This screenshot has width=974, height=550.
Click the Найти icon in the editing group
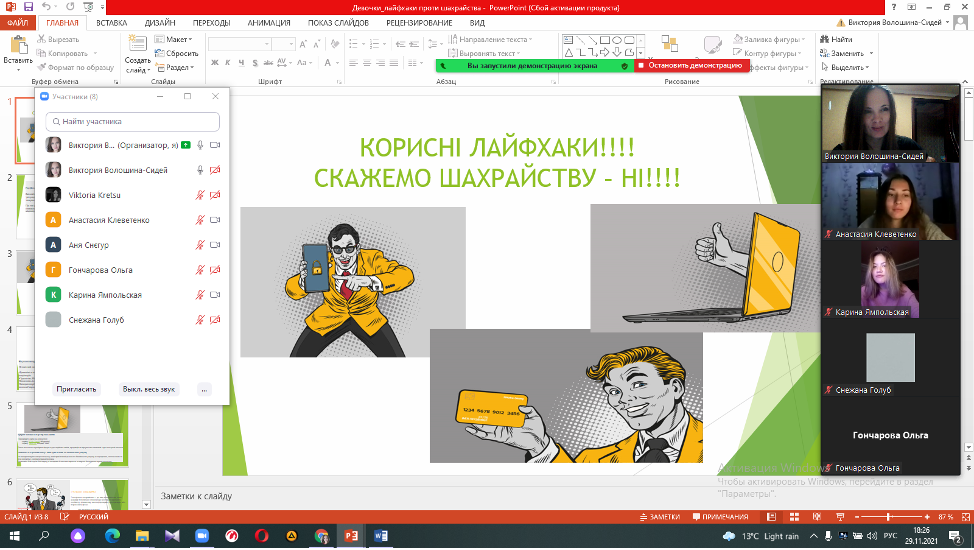pyautogui.click(x=825, y=39)
